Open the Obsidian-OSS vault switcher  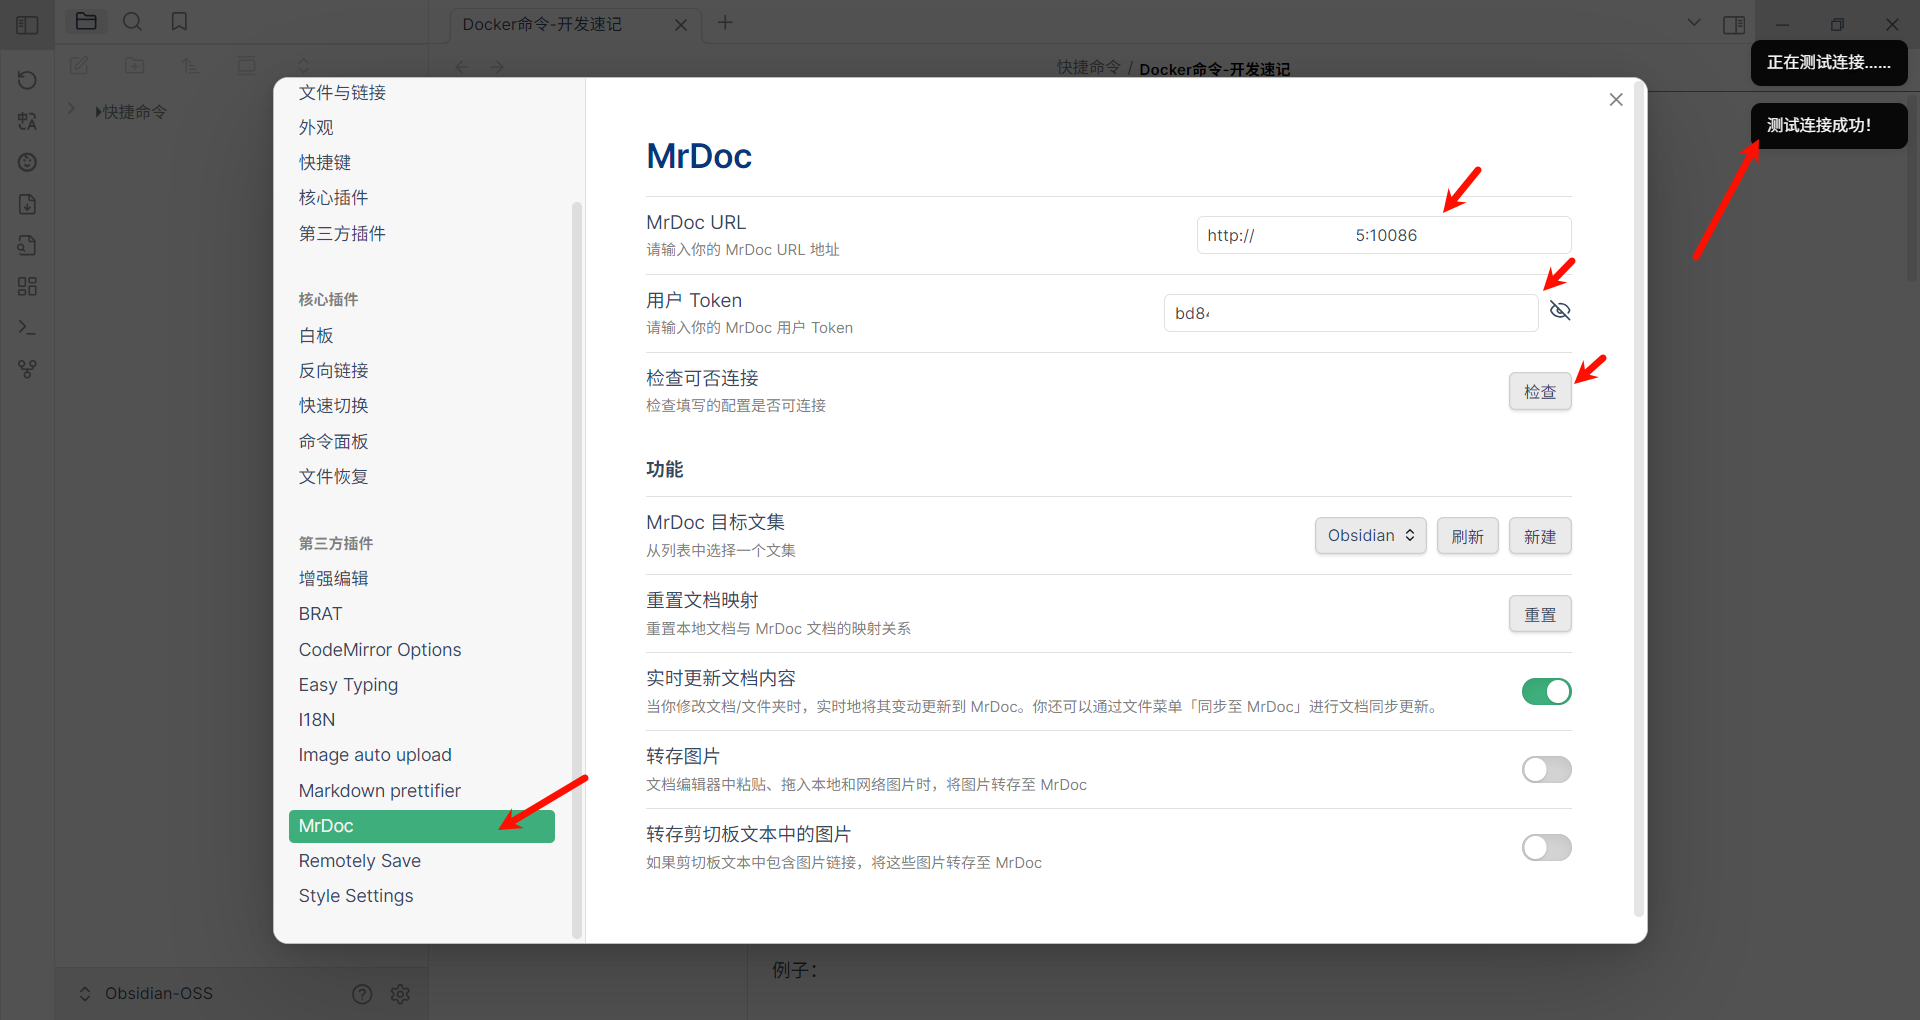point(146,994)
